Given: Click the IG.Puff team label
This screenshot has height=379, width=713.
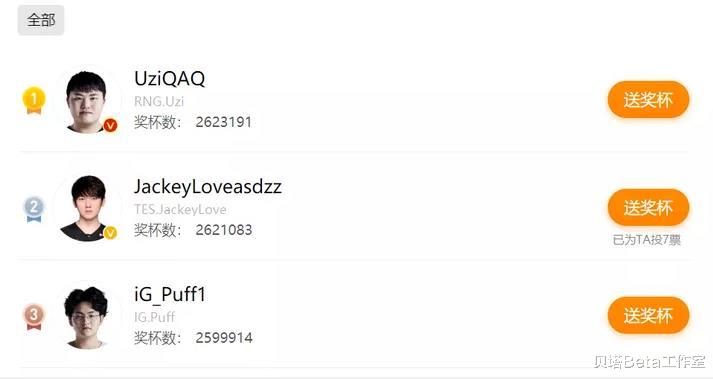Looking at the screenshot, I should click(155, 317).
